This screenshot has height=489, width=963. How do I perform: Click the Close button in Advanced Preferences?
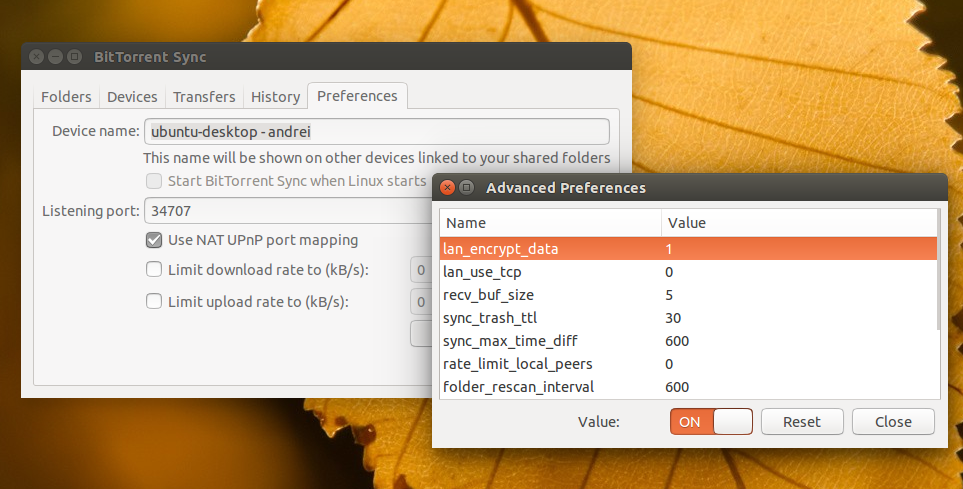pyautogui.click(x=893, y=421)
